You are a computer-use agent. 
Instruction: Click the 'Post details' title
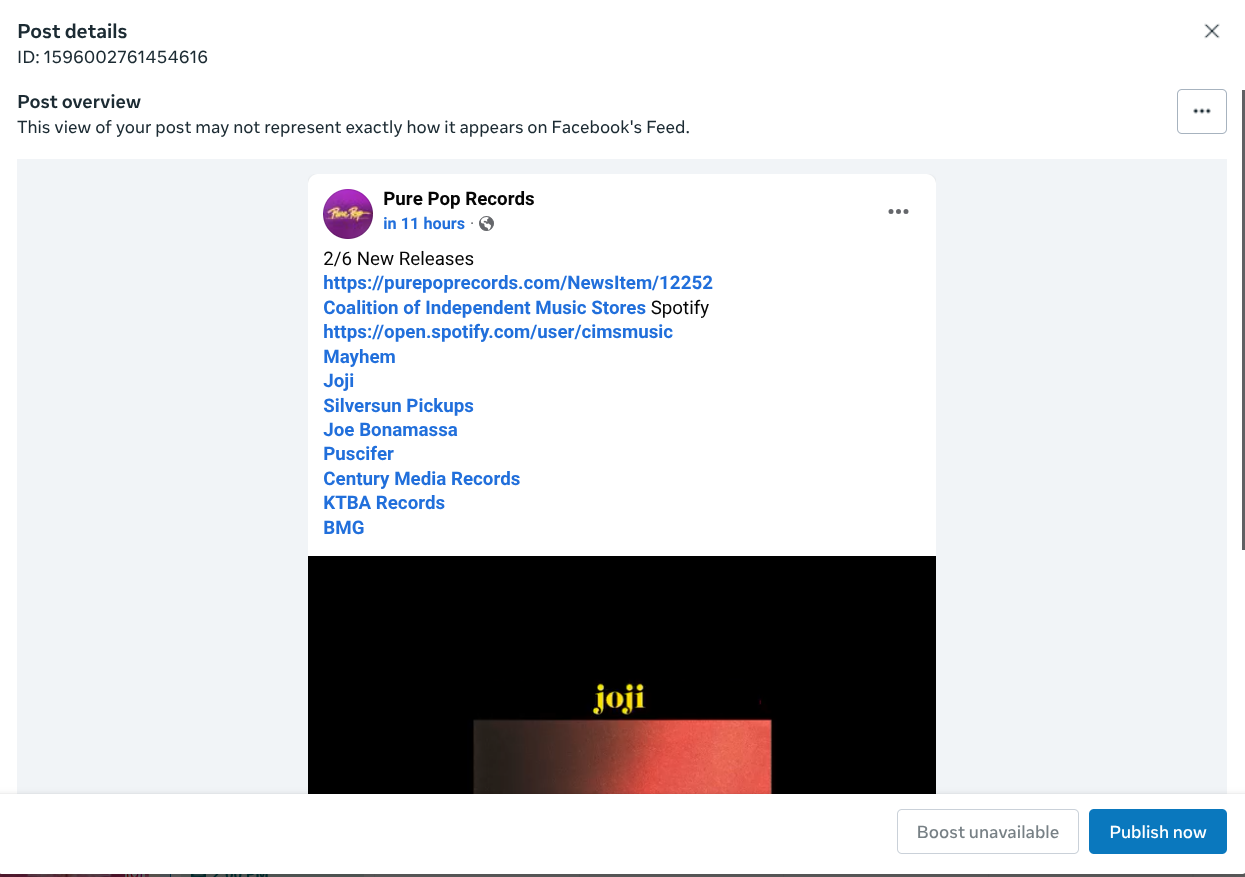click(x=72, y=31)
